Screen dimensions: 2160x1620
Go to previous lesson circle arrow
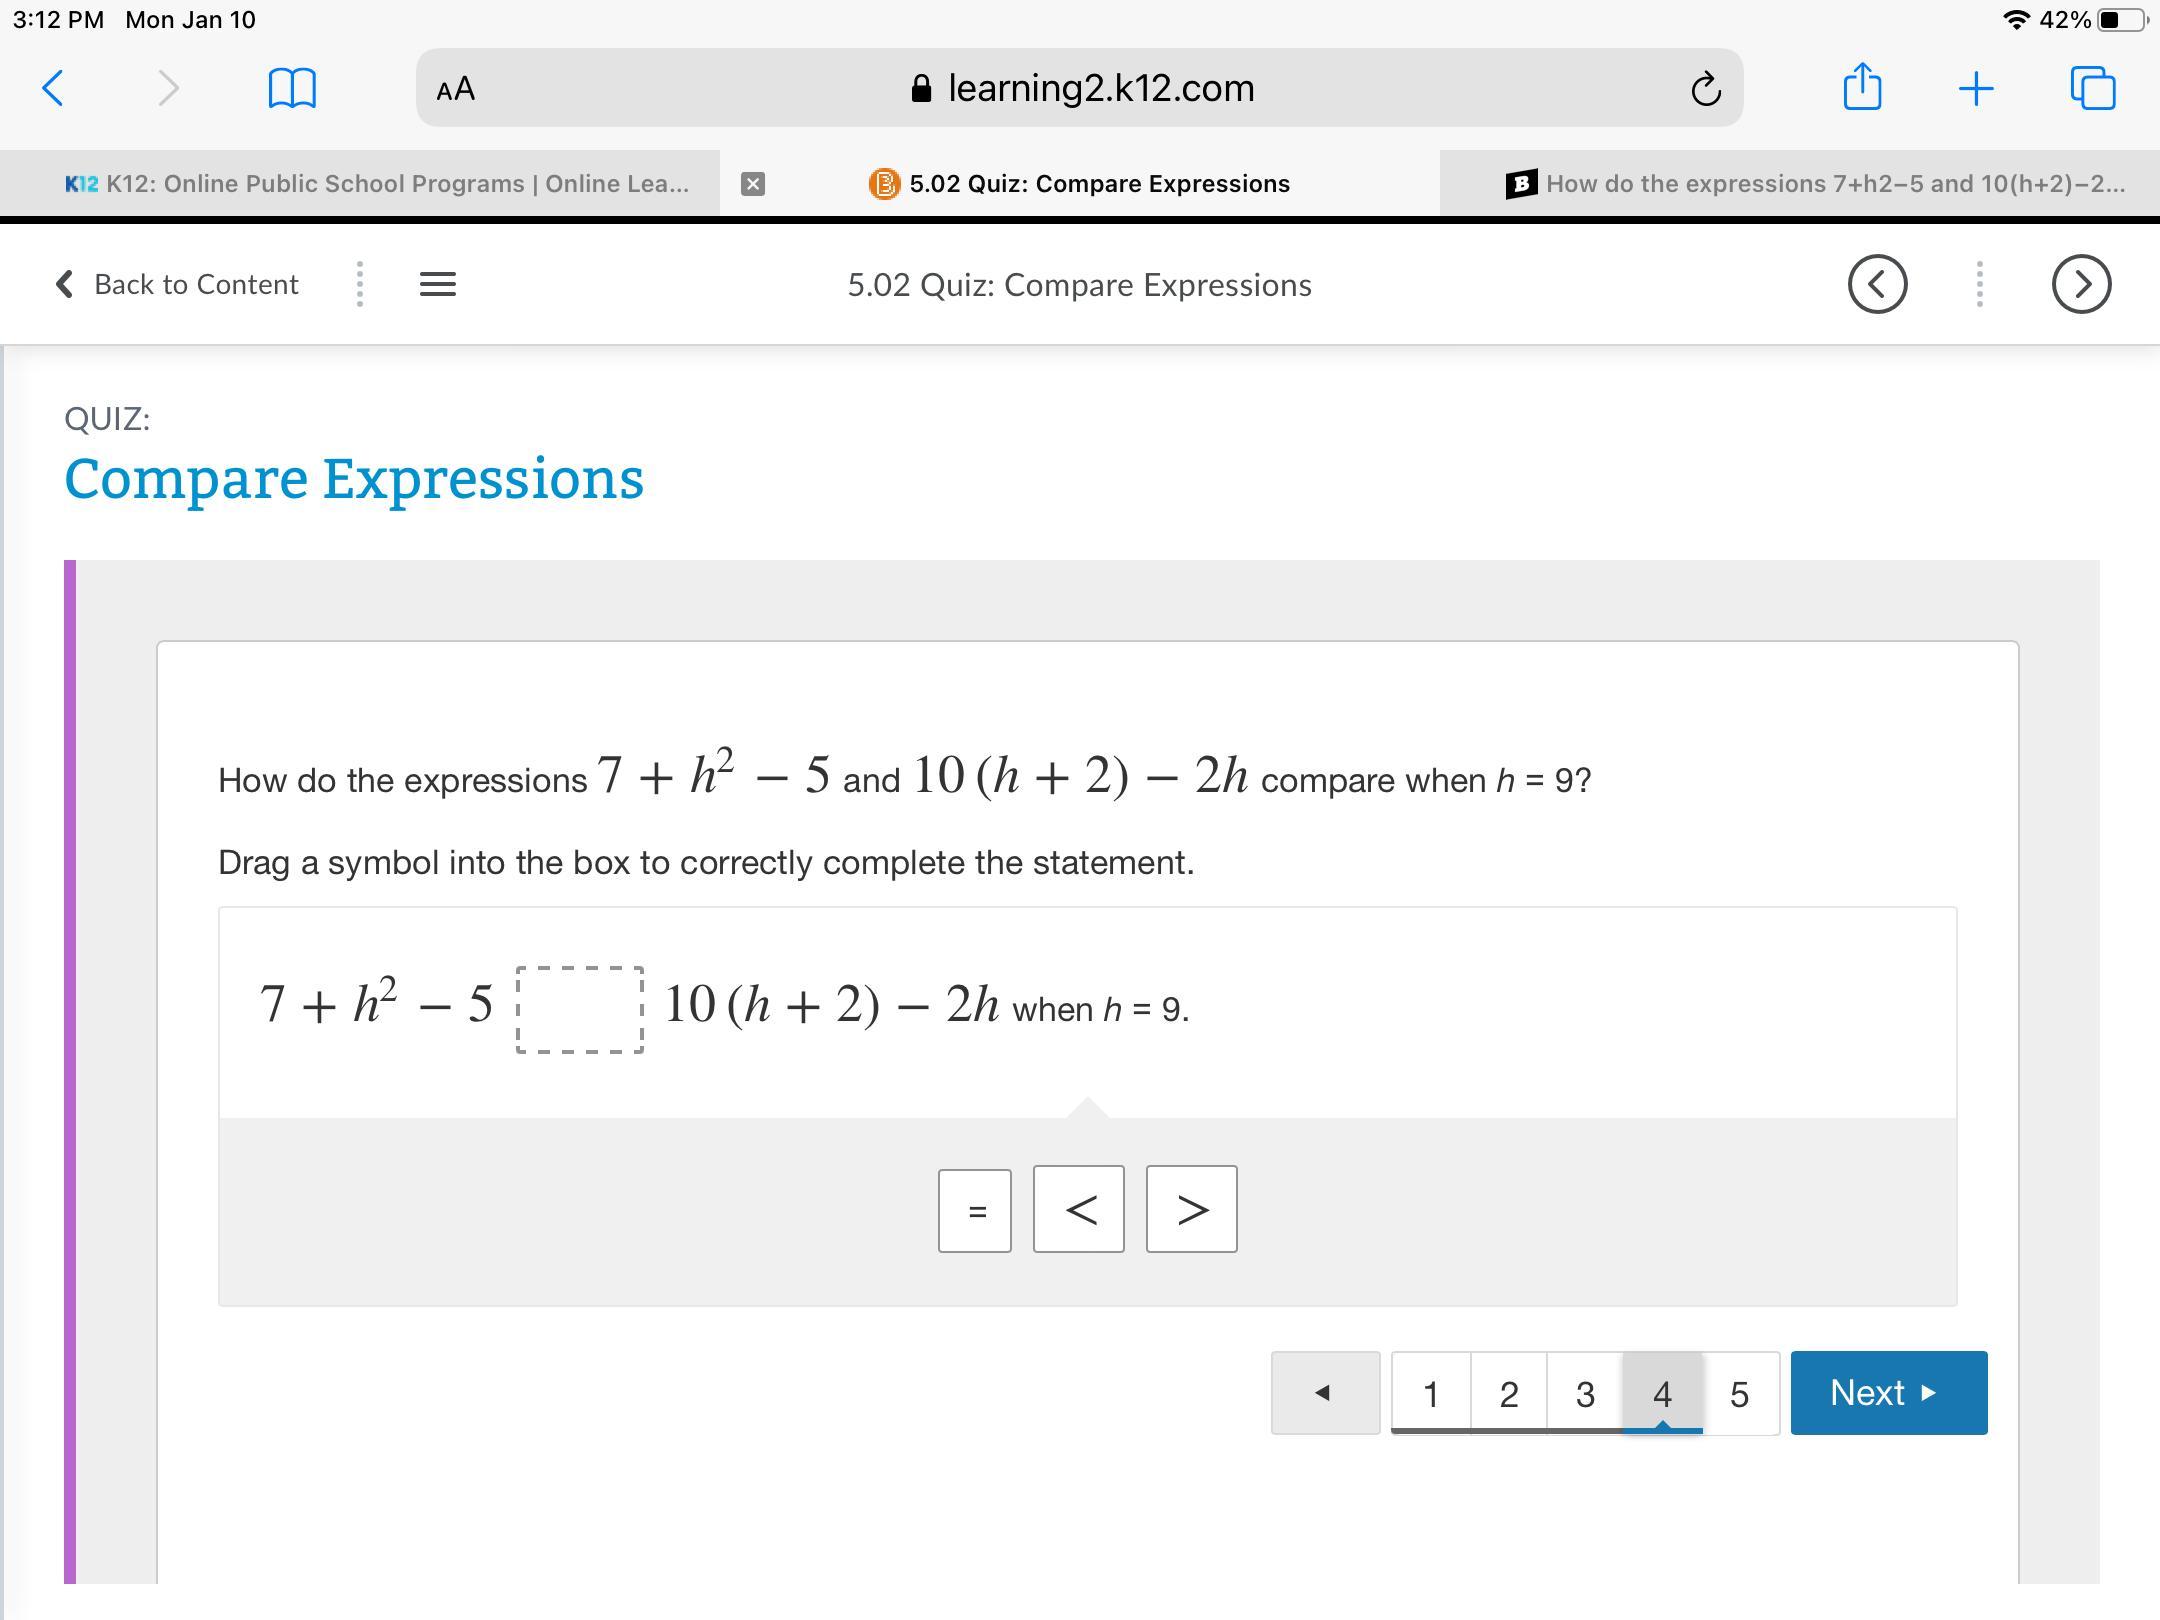tap(1877, 284)
